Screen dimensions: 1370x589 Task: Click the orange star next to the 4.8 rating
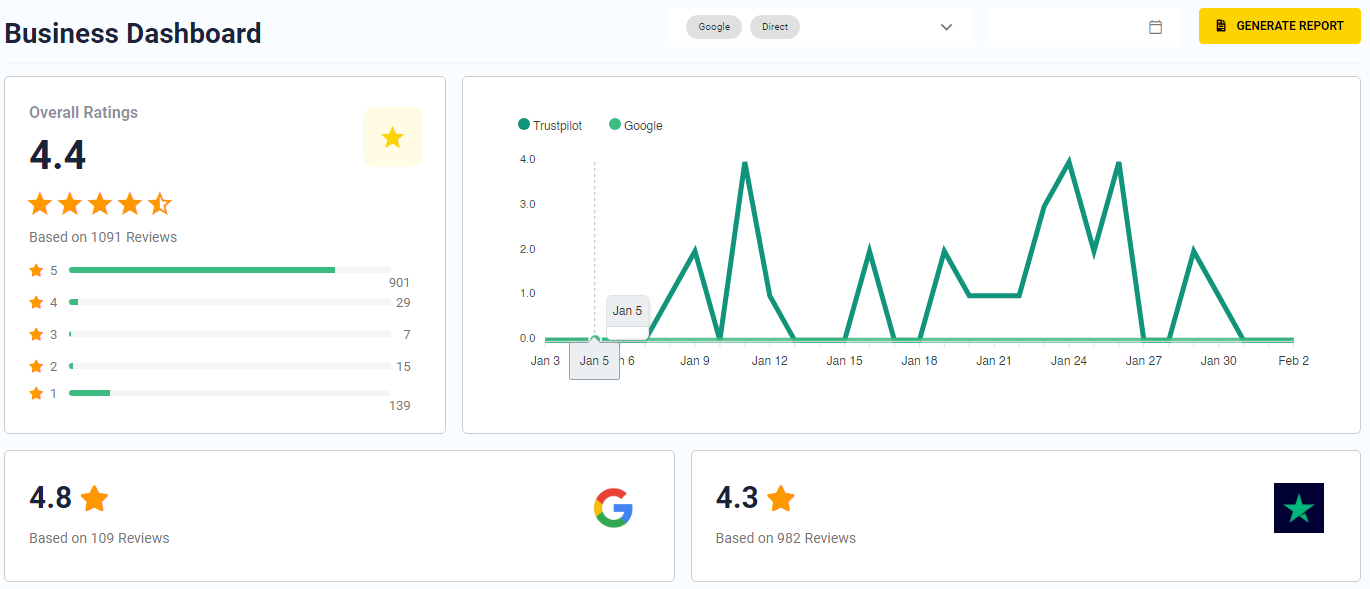(95, 497)
